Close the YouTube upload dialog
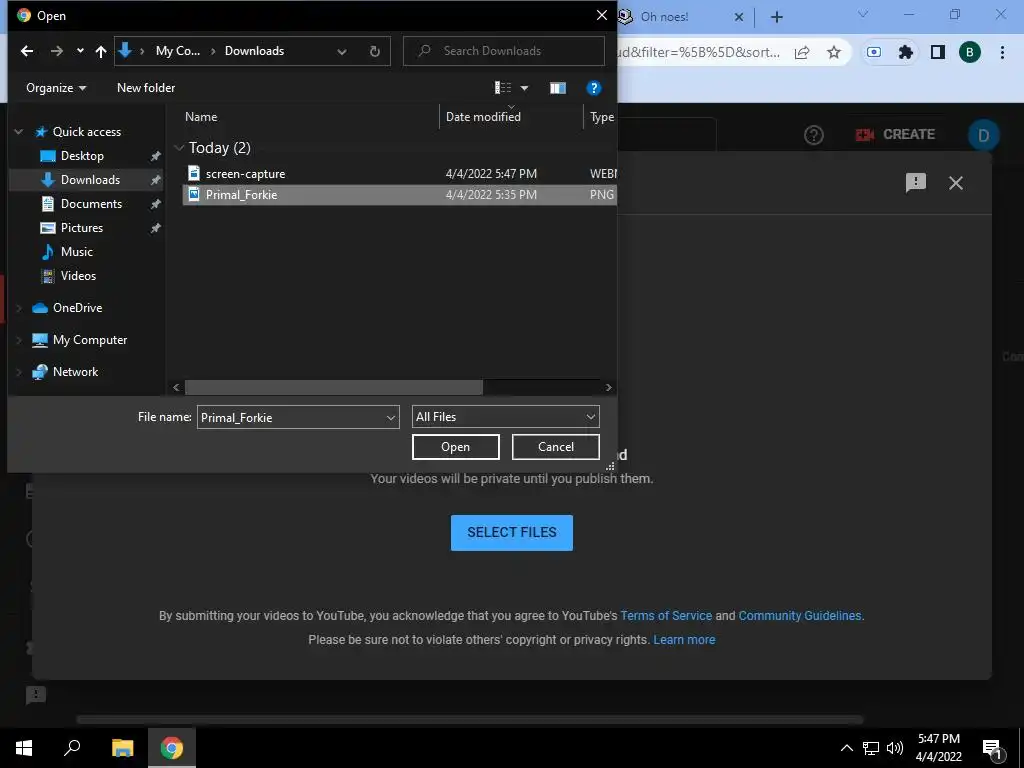Image resolution: width=1024 pixels, height=768 pixels. tap(955, 183)
